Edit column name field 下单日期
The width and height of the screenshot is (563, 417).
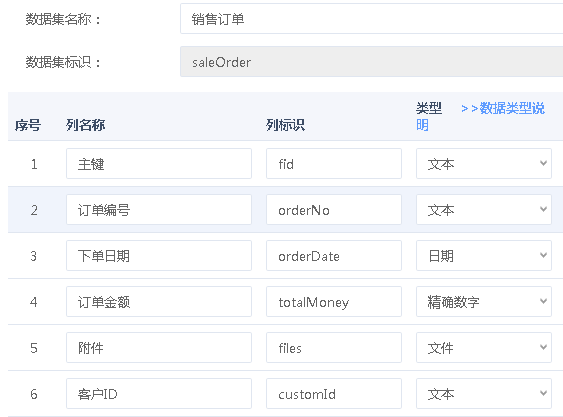(x=159, y=256)
